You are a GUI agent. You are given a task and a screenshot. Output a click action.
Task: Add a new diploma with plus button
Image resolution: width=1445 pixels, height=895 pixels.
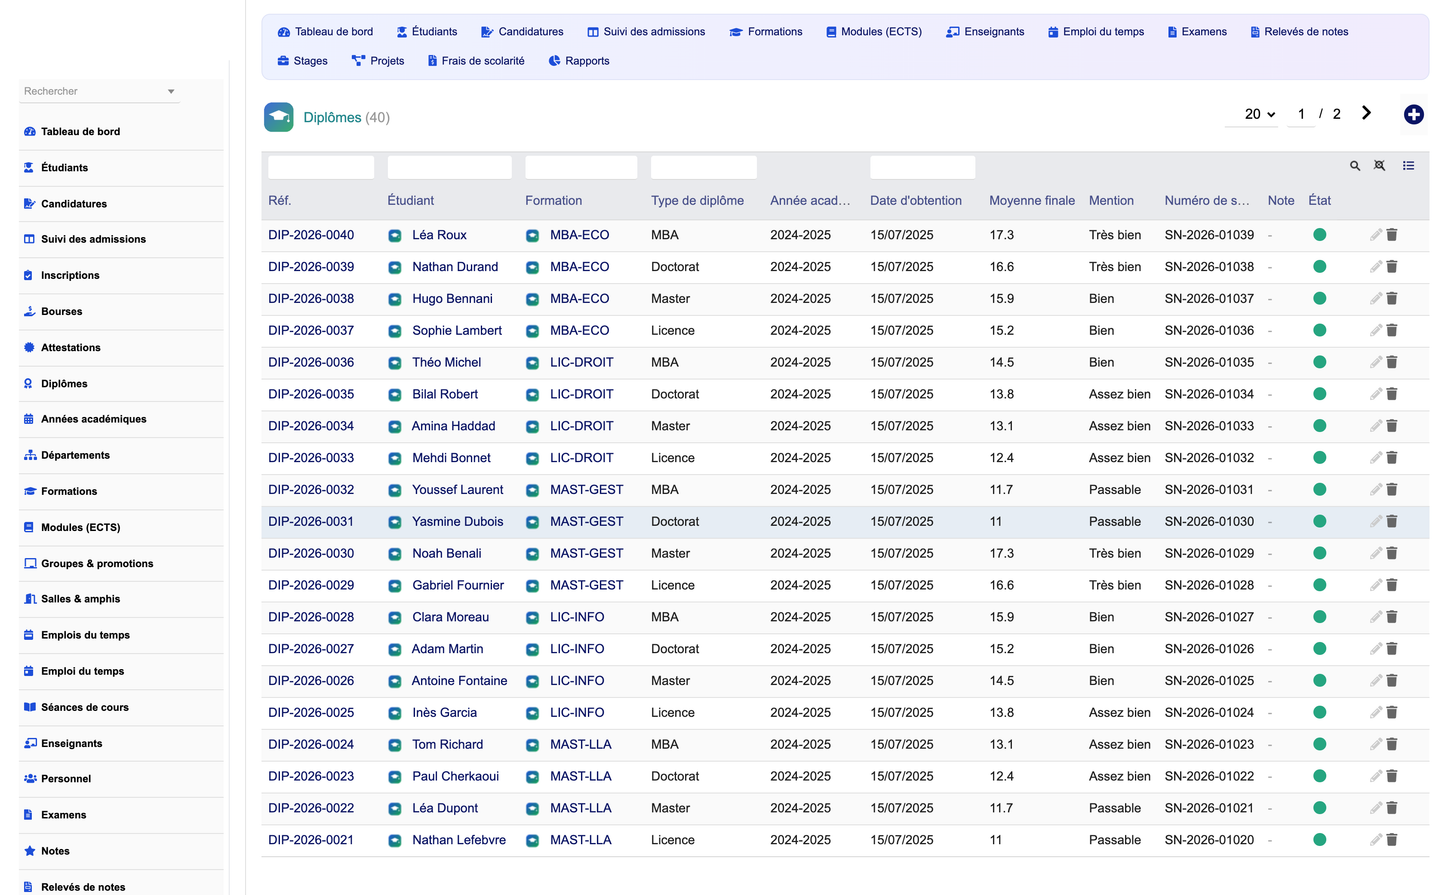pyautogui.click(x=1413, y=115)
